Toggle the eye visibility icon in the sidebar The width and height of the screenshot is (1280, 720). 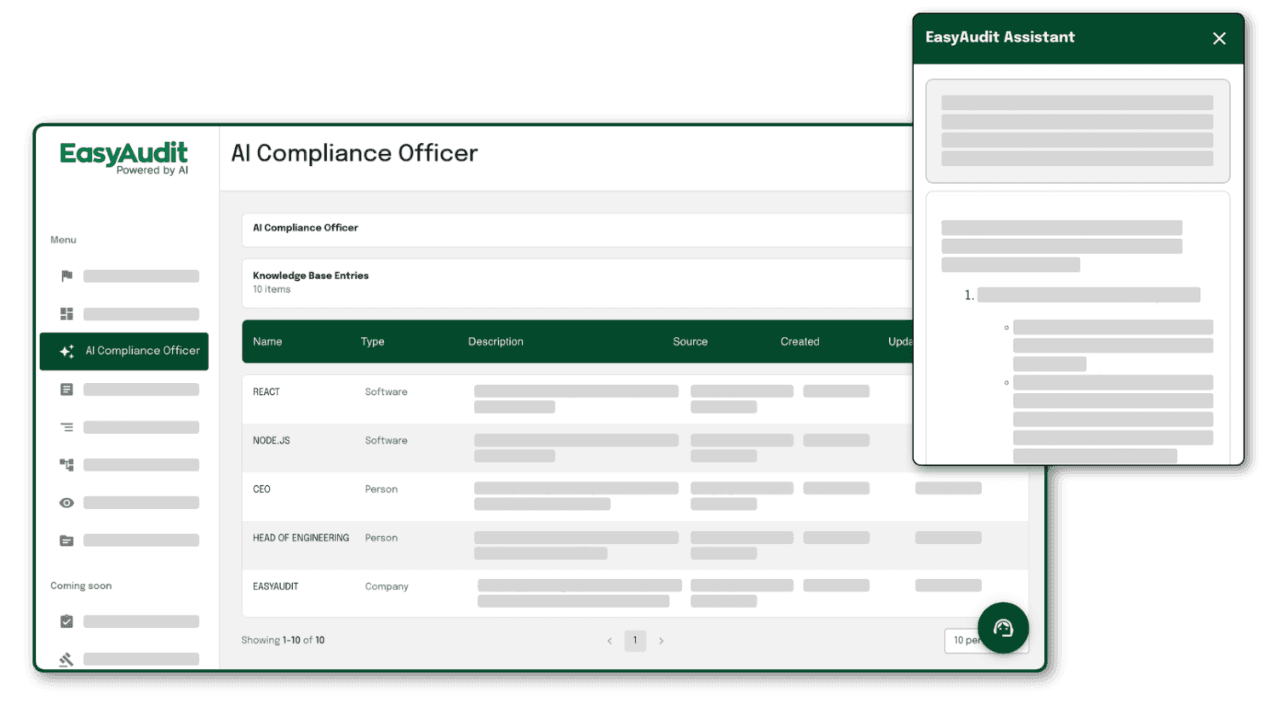66,502
